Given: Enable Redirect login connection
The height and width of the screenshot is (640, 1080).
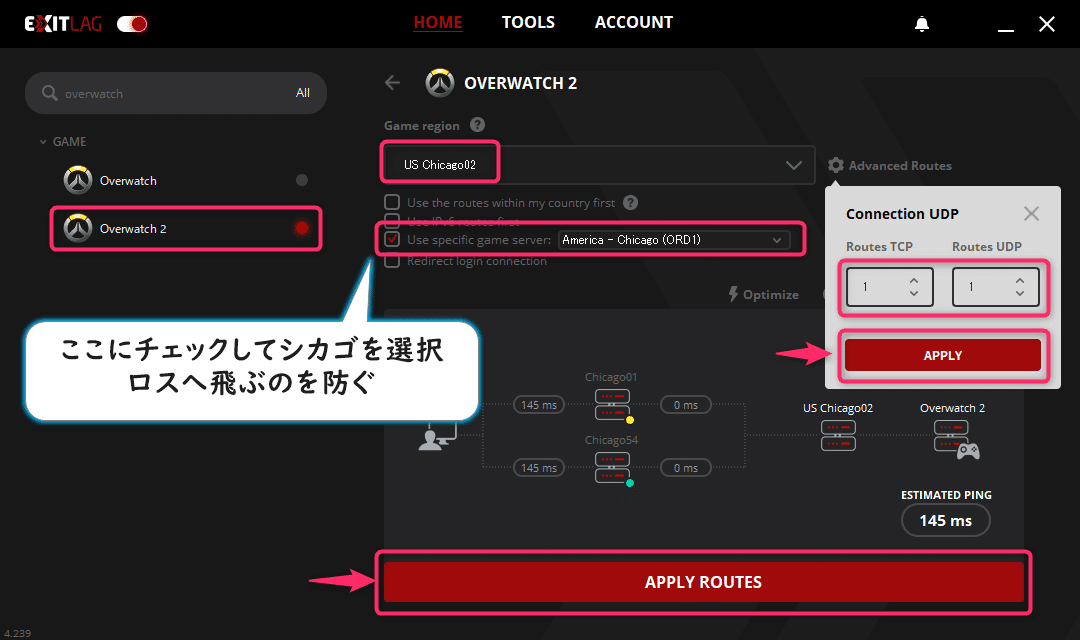Looking at the screenshot, I should tap(392, 261).
